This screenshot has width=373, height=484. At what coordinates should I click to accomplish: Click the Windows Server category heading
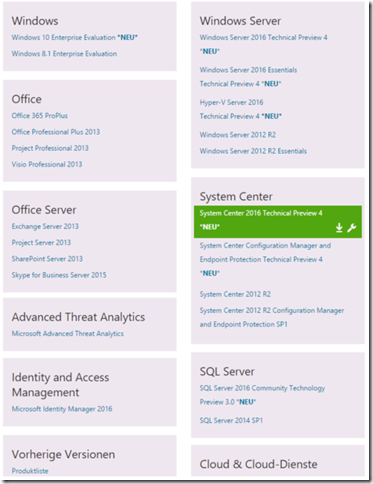[240, 21]
